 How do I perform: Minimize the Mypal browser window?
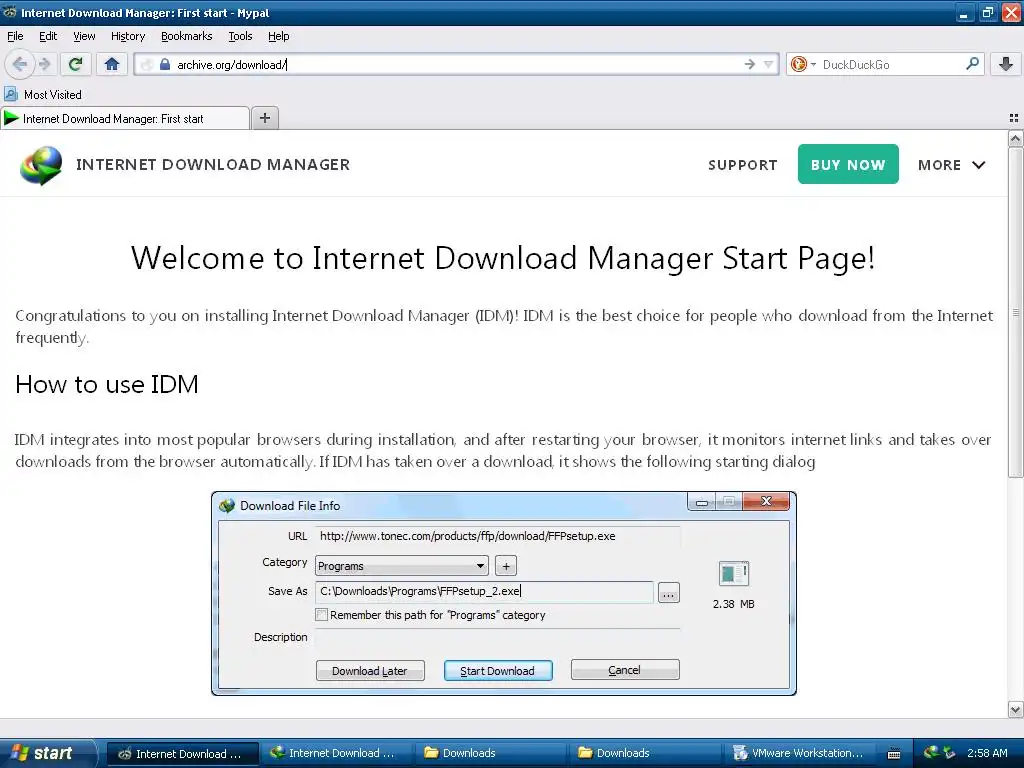[963, 12]
